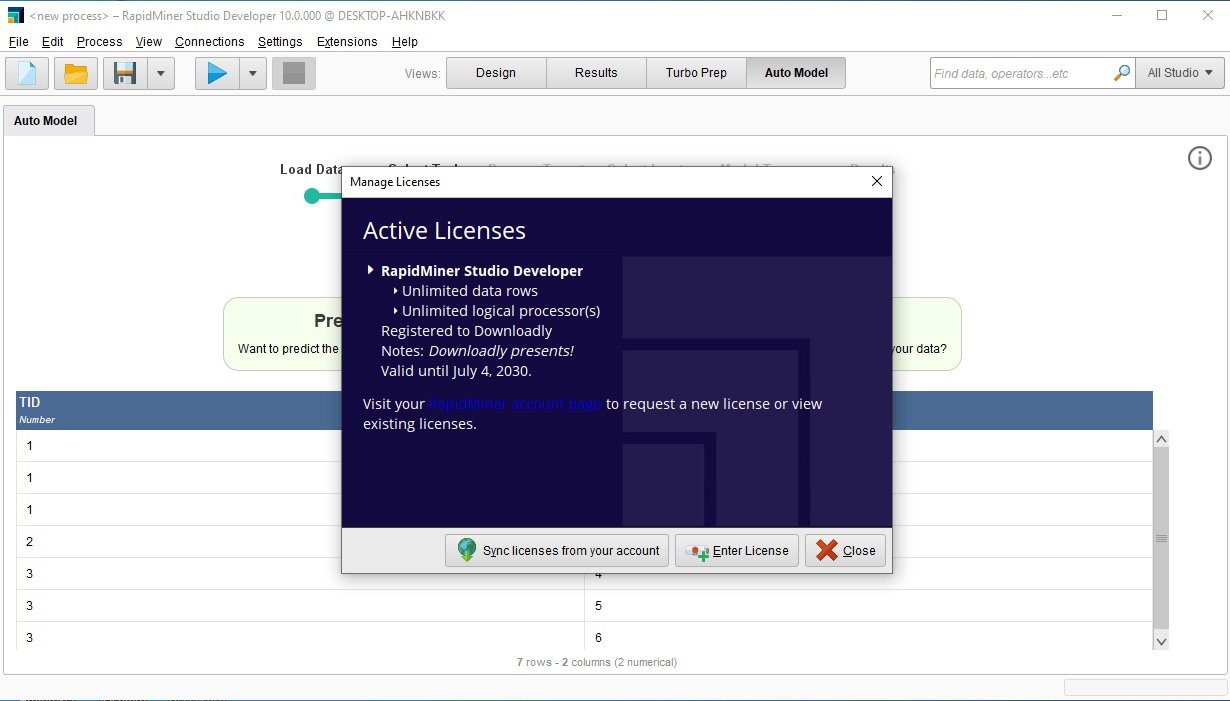The height and width of the screenshot is (701, 1230).
Task: Switch to the Auto Model view
Action: coord(796,73)
